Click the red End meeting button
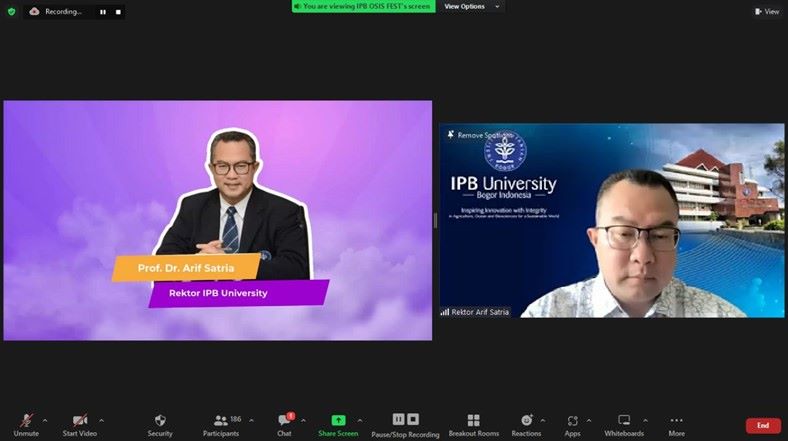Image resolution: width=788 pixels, height=441 pixels. pos(763,425)
